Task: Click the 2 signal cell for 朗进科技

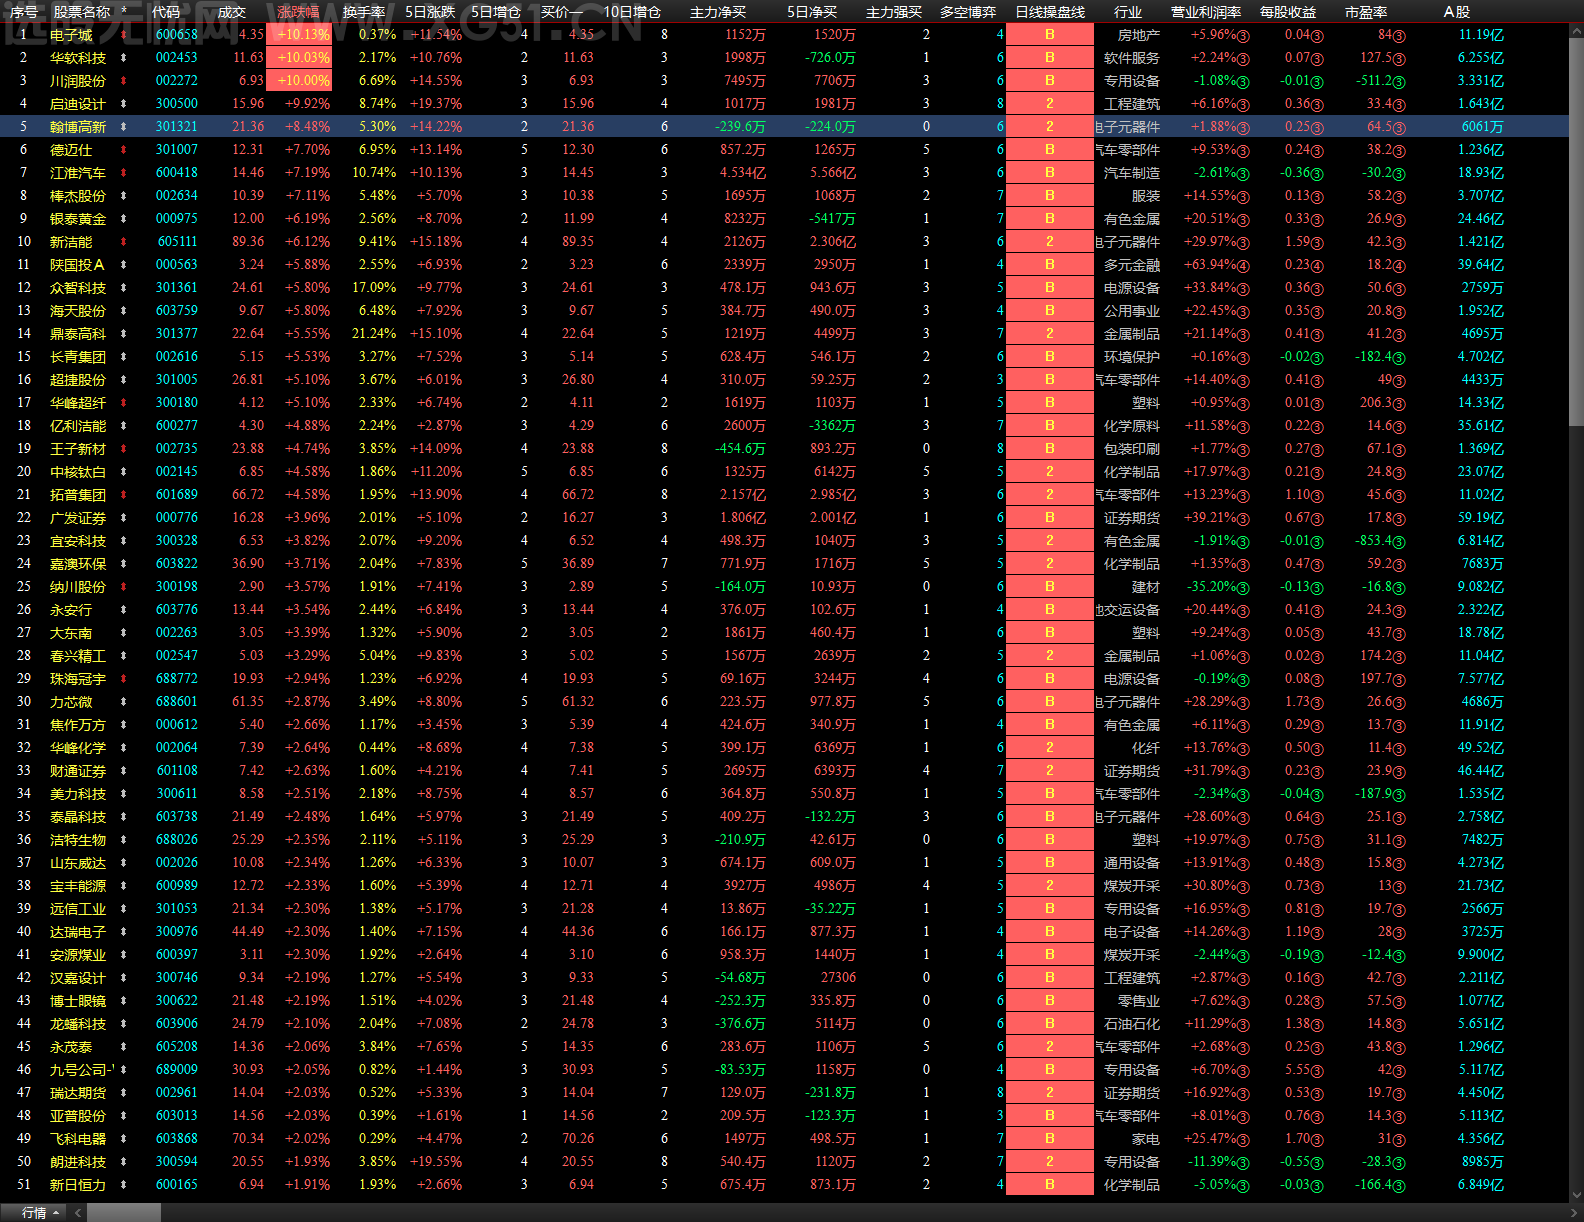Action: (1049, 1162)
